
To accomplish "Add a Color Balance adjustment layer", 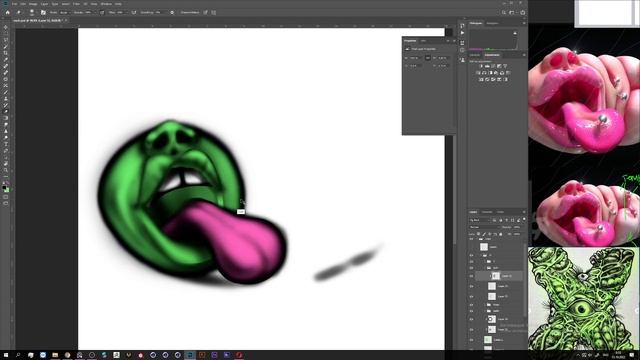I will pos(484,73).
